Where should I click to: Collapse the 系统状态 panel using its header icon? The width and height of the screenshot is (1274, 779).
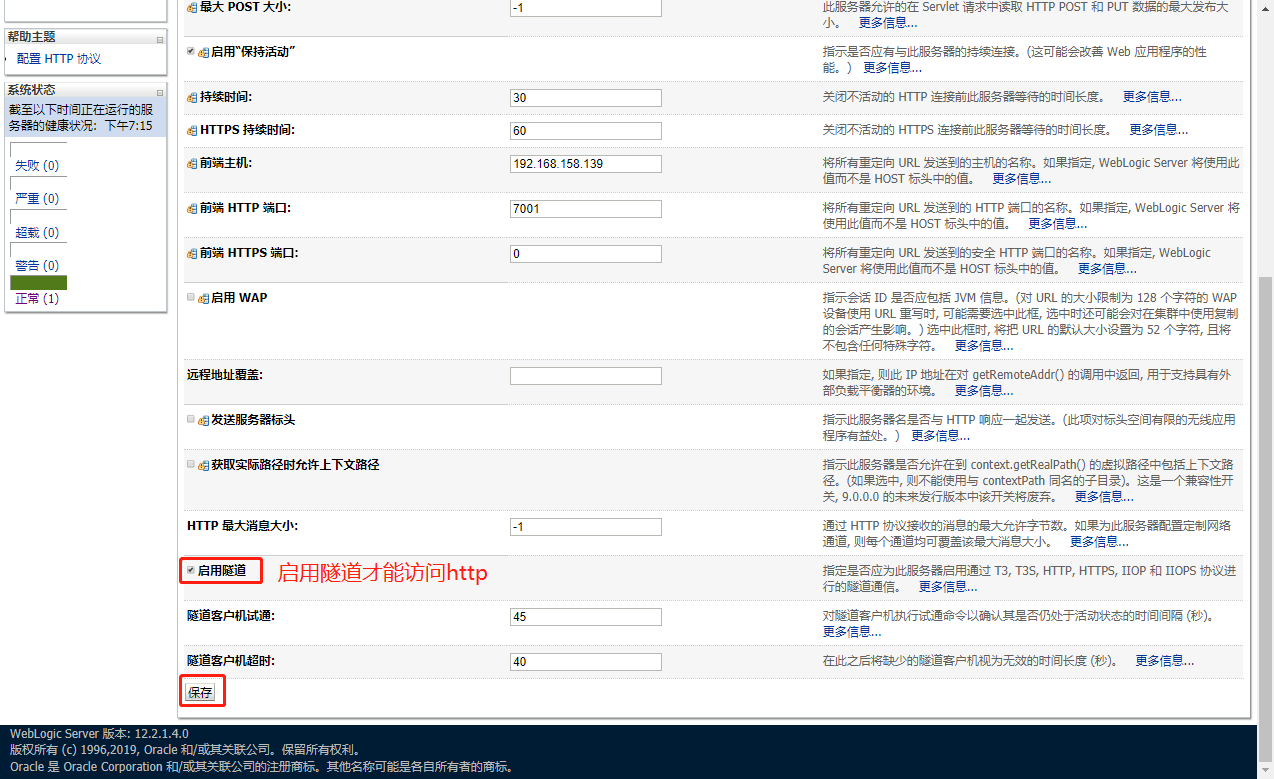(160, 91)
